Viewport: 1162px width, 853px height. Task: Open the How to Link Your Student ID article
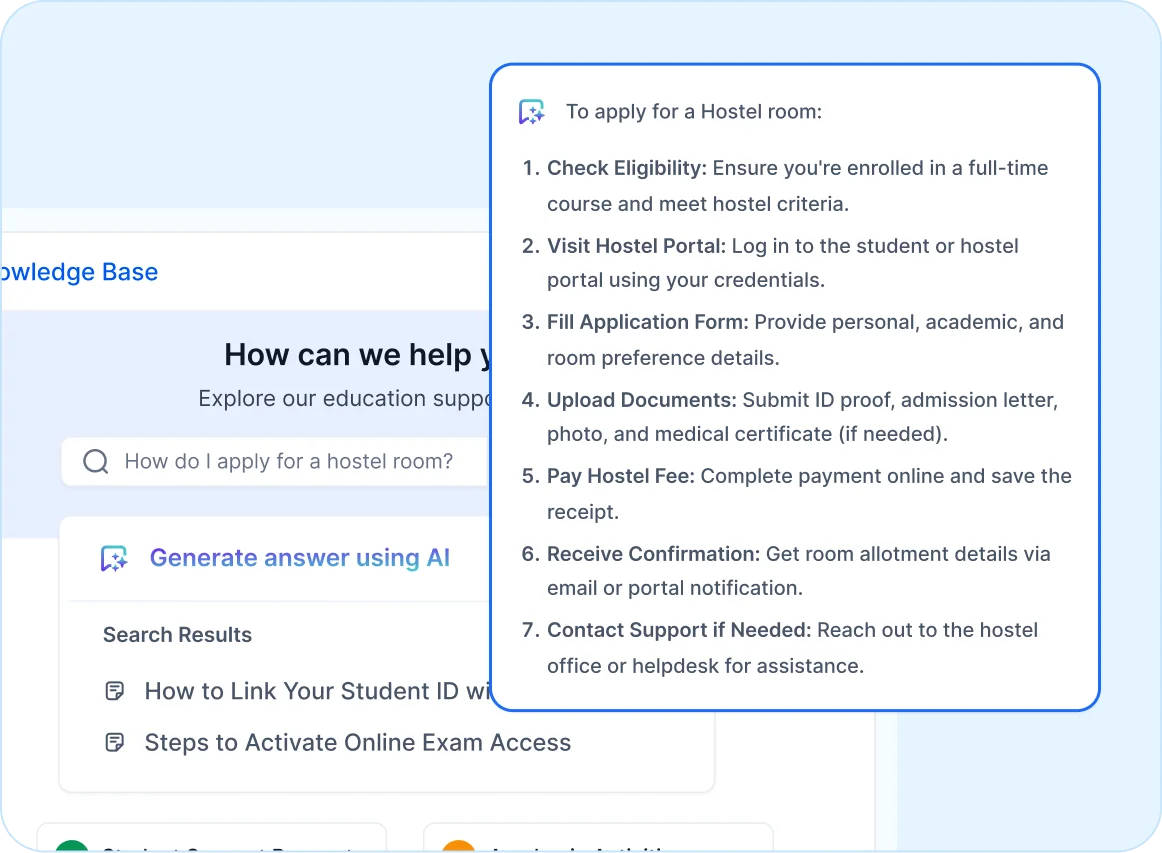pyautogui.click(x=300, y=690)
